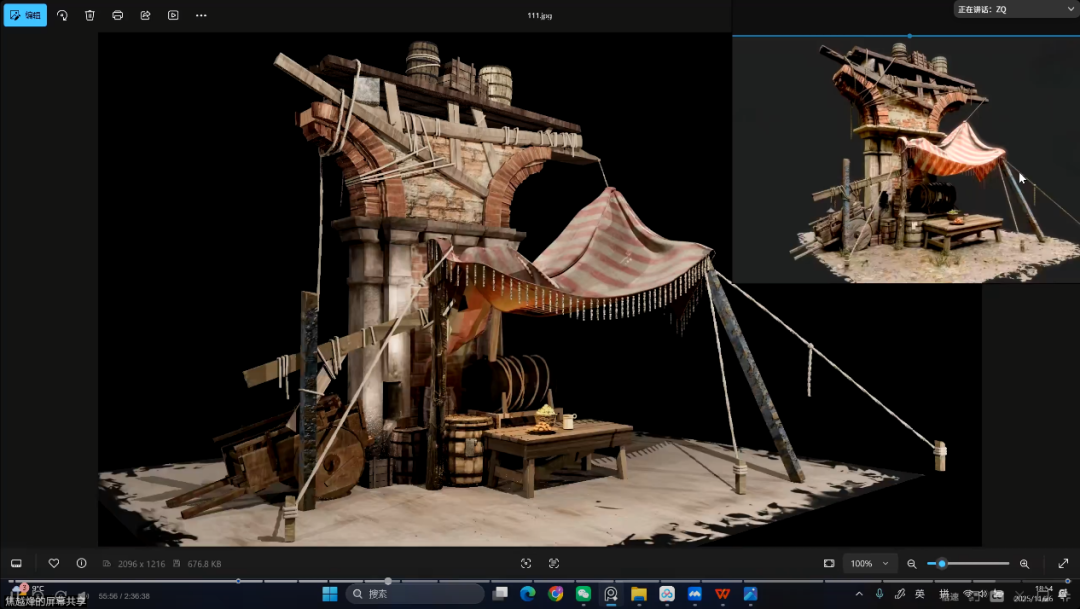The width and height of the screenshot is (1080, 609).
Task: Show file info with the info icon
Action: pyautogui.click(x=81, y=563)
